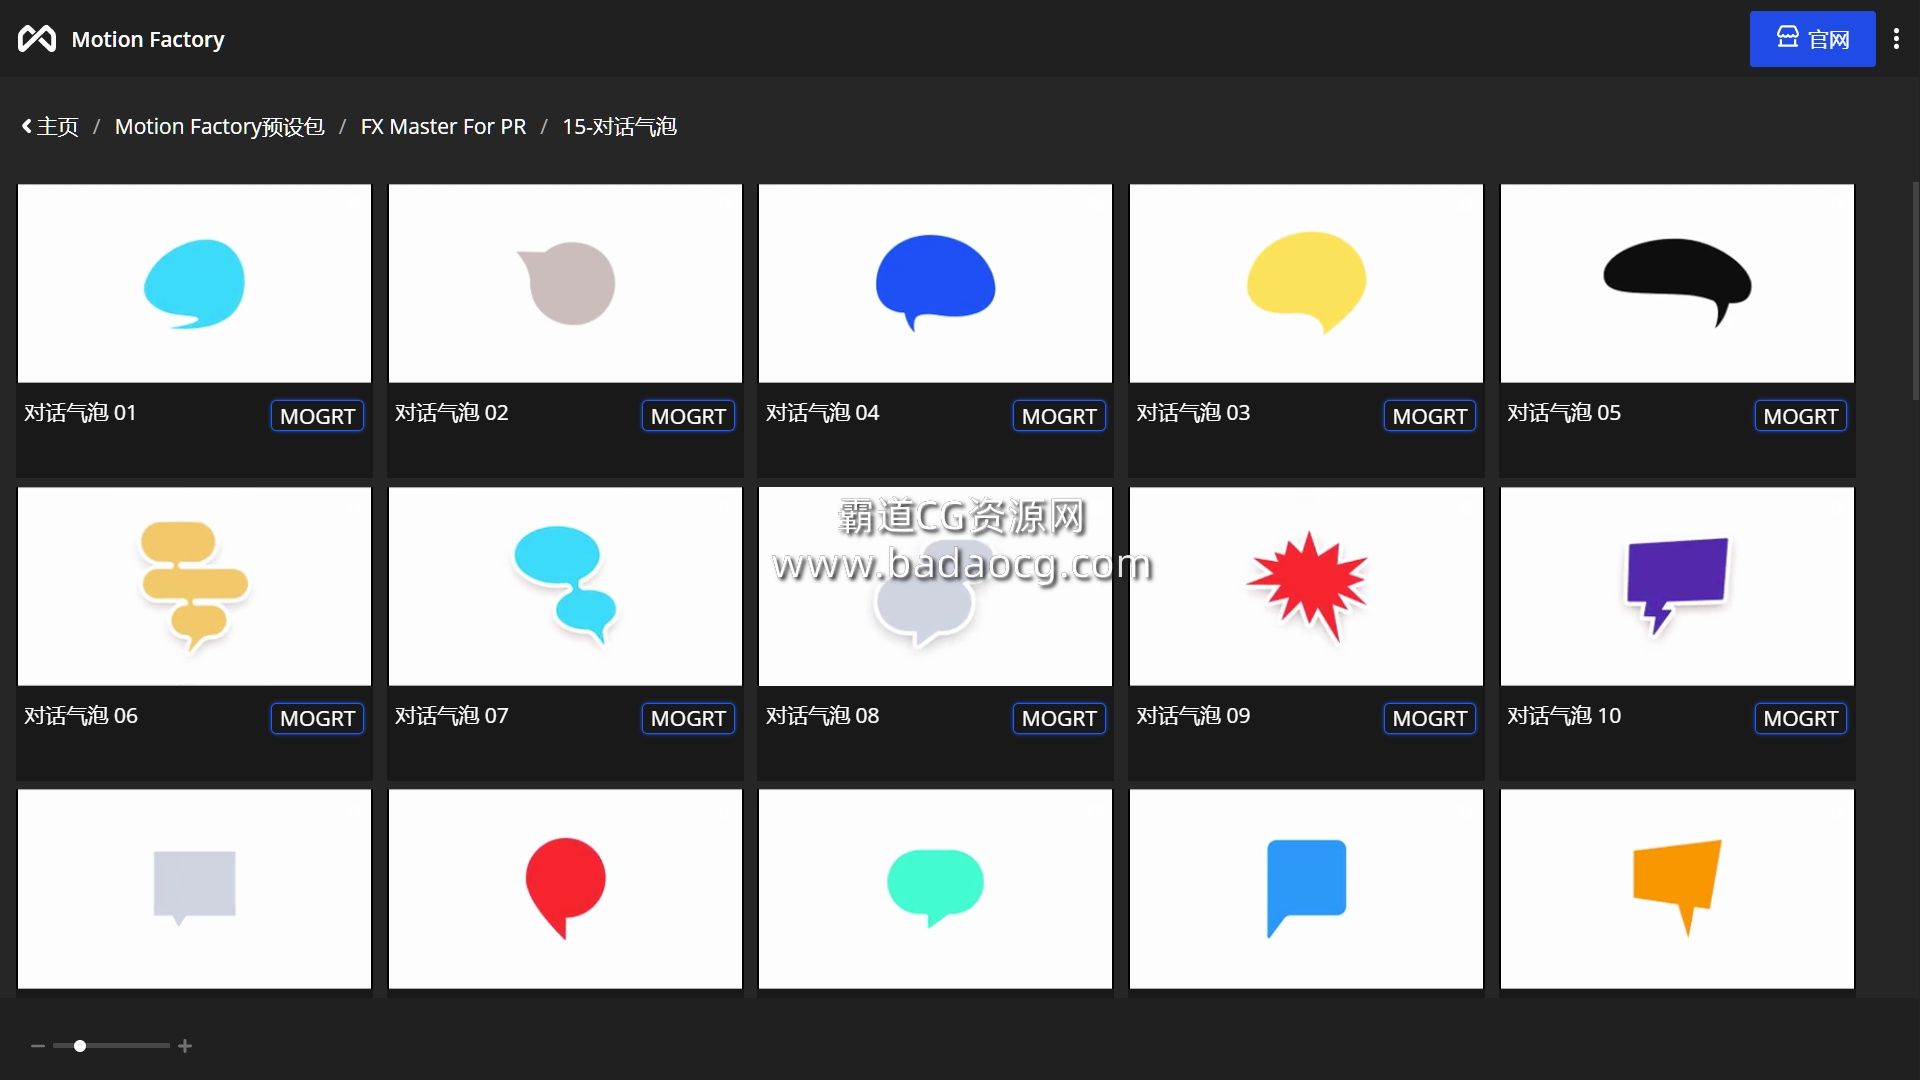Image resolution: width=1920 pixels, height=1080 pixels.
Task: Open the three-dot more options menu
Action: [x=1896, y=39]
